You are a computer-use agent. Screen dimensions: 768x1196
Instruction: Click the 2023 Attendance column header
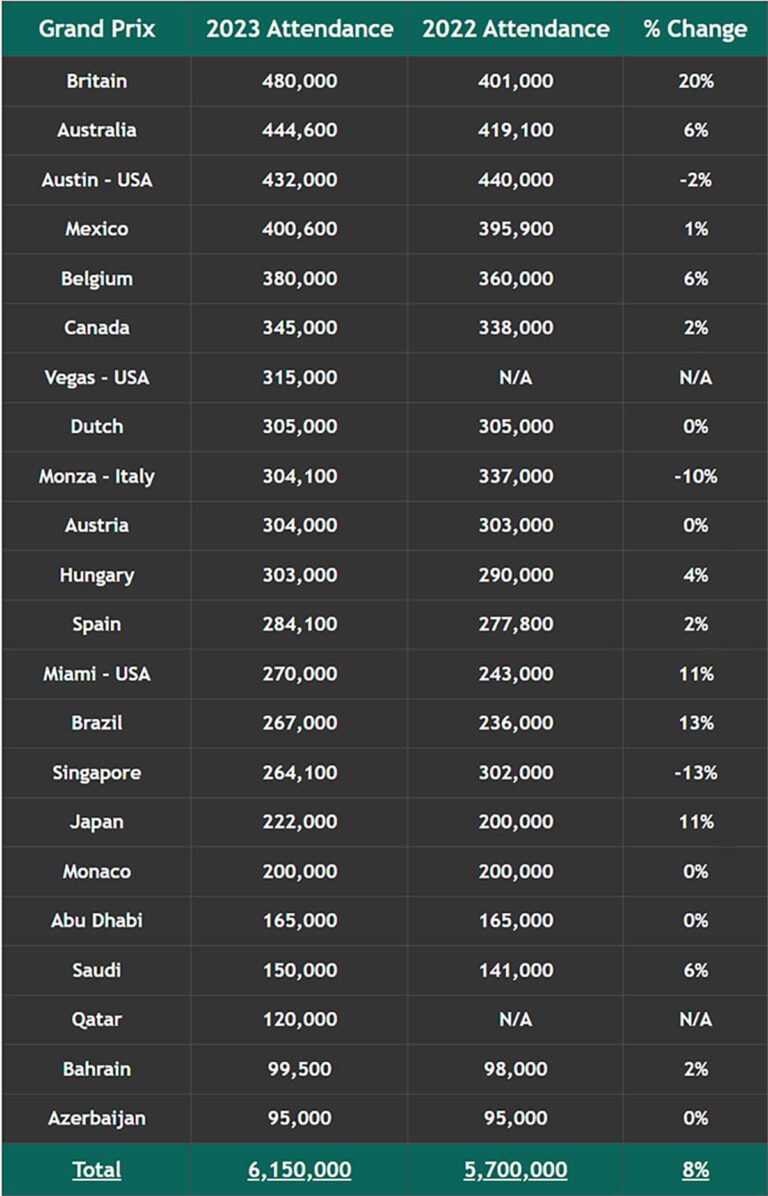(x=300, y=29)
